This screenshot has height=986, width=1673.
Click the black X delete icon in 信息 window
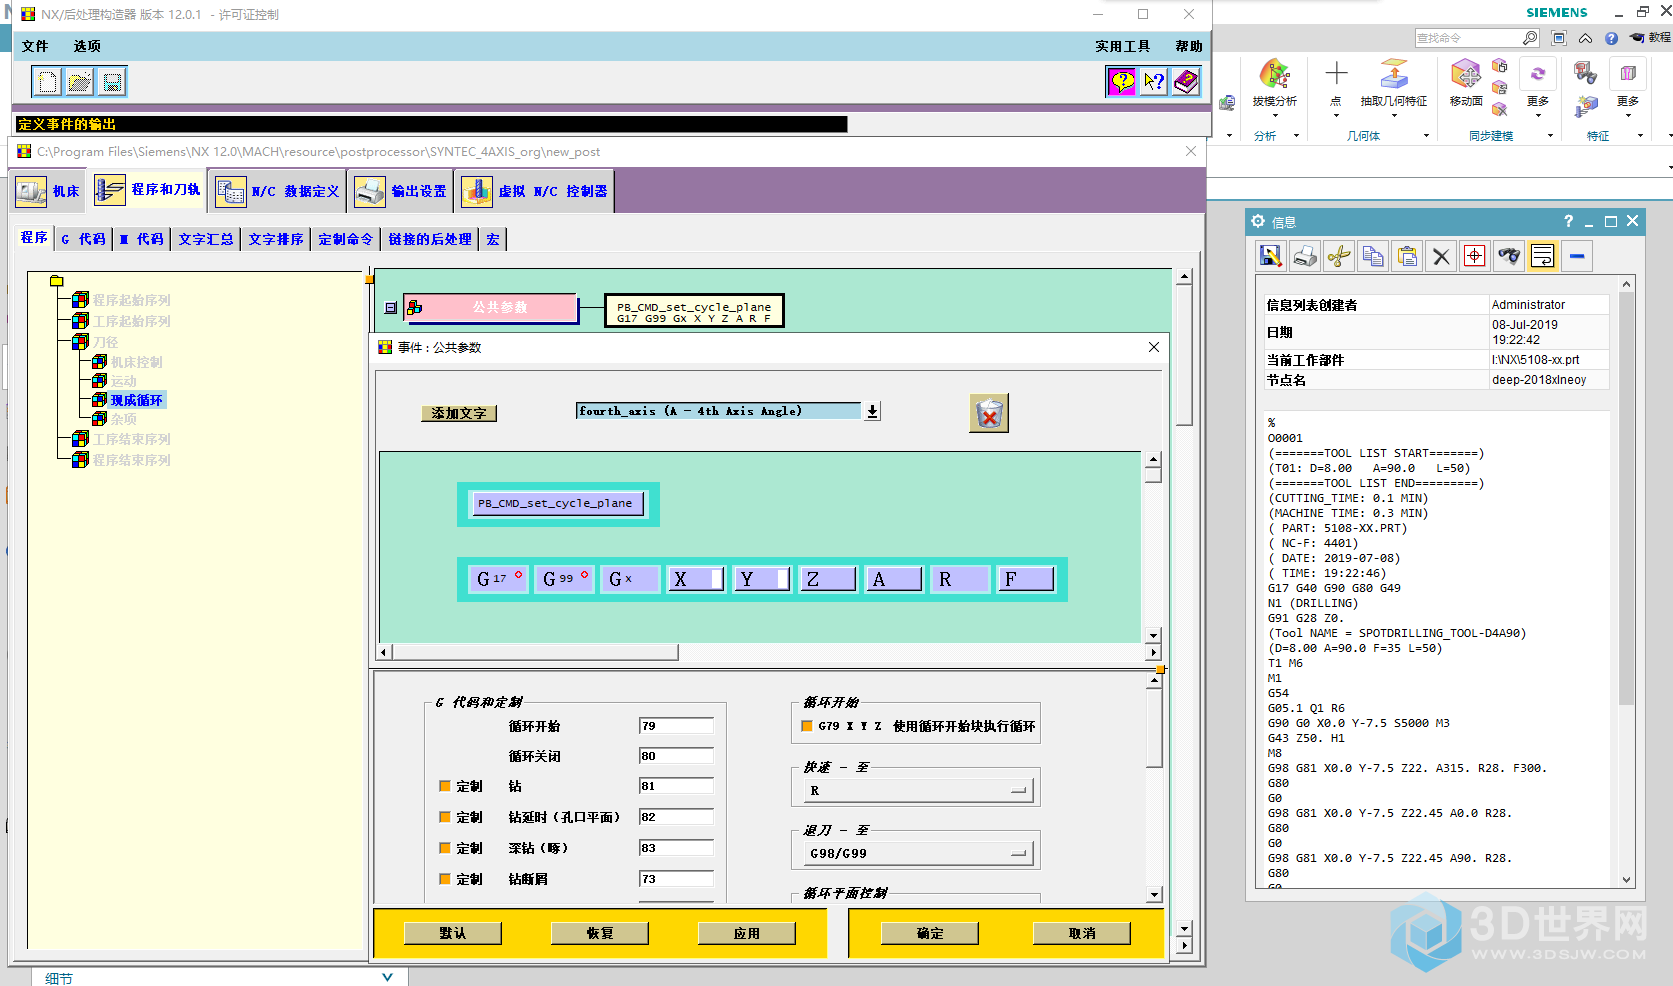(x=1441, y=257)
